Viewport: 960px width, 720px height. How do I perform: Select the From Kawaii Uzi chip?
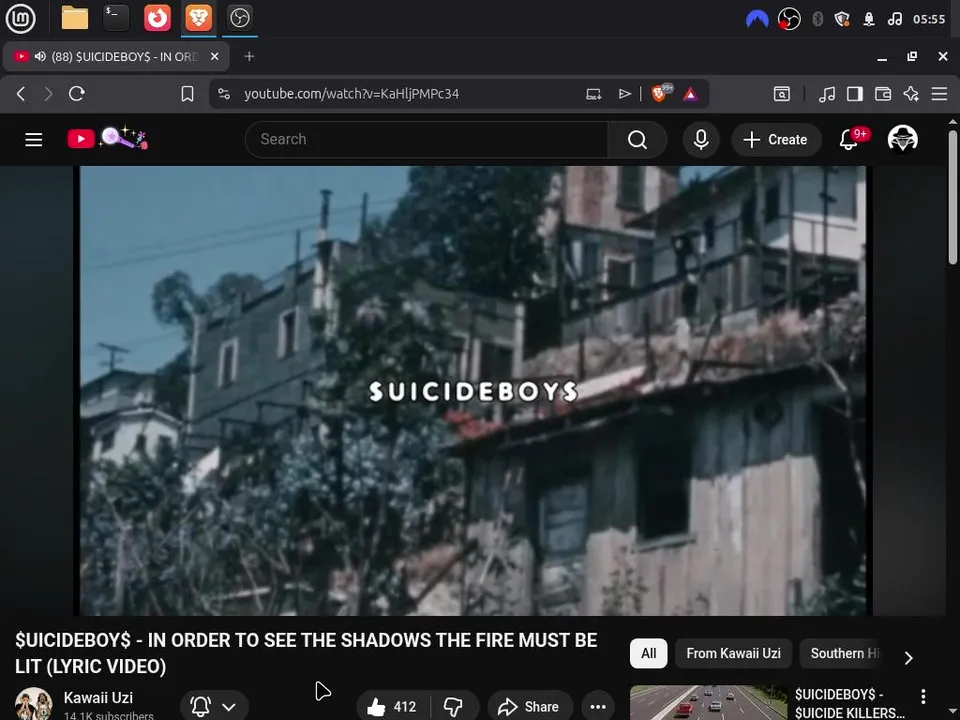(733, 653)
